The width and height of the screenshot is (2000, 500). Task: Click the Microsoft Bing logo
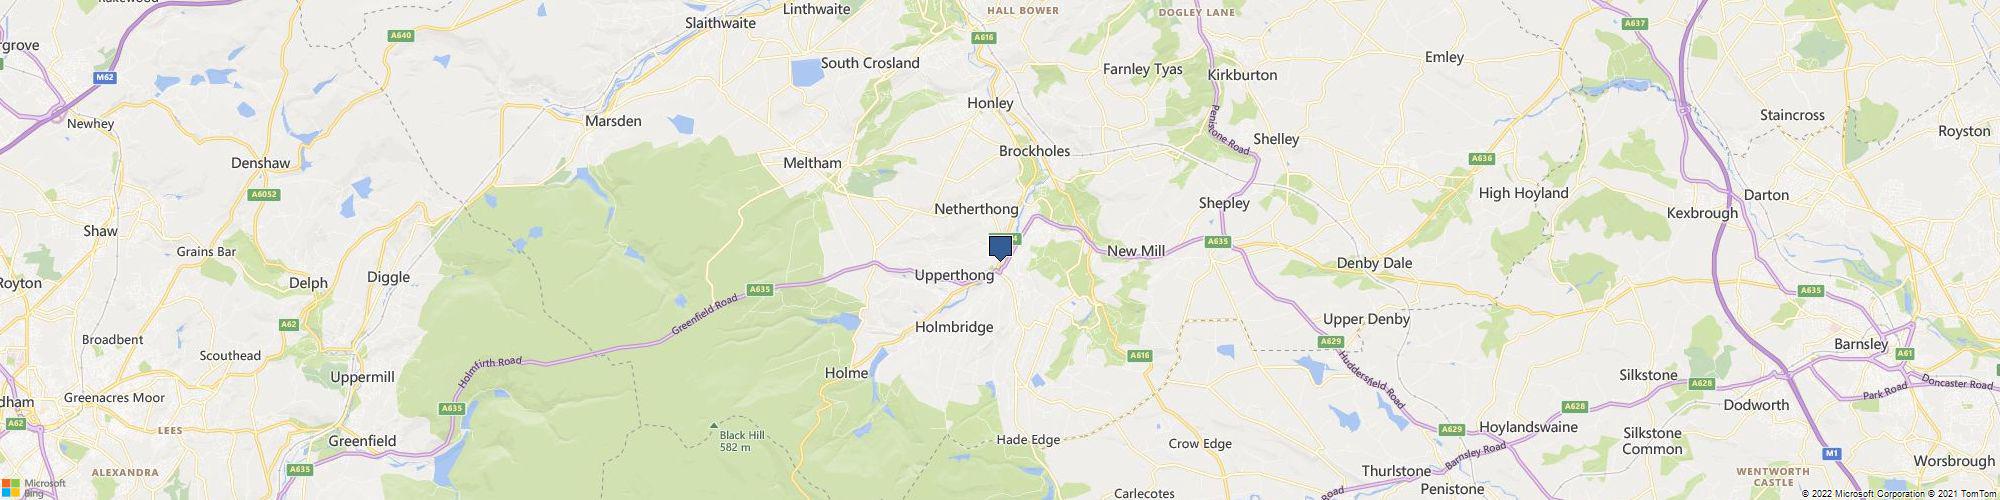coord(33,486)
